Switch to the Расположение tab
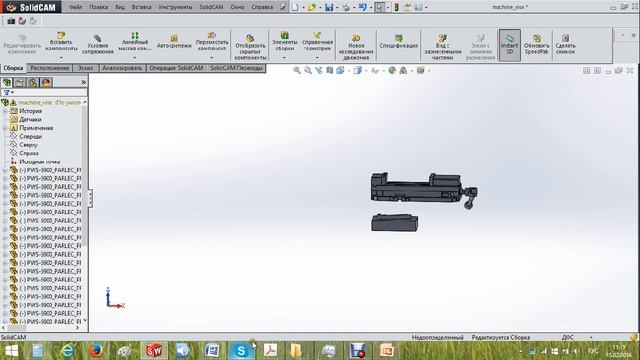Screen dimensions: 640x360 click(50, 68)
